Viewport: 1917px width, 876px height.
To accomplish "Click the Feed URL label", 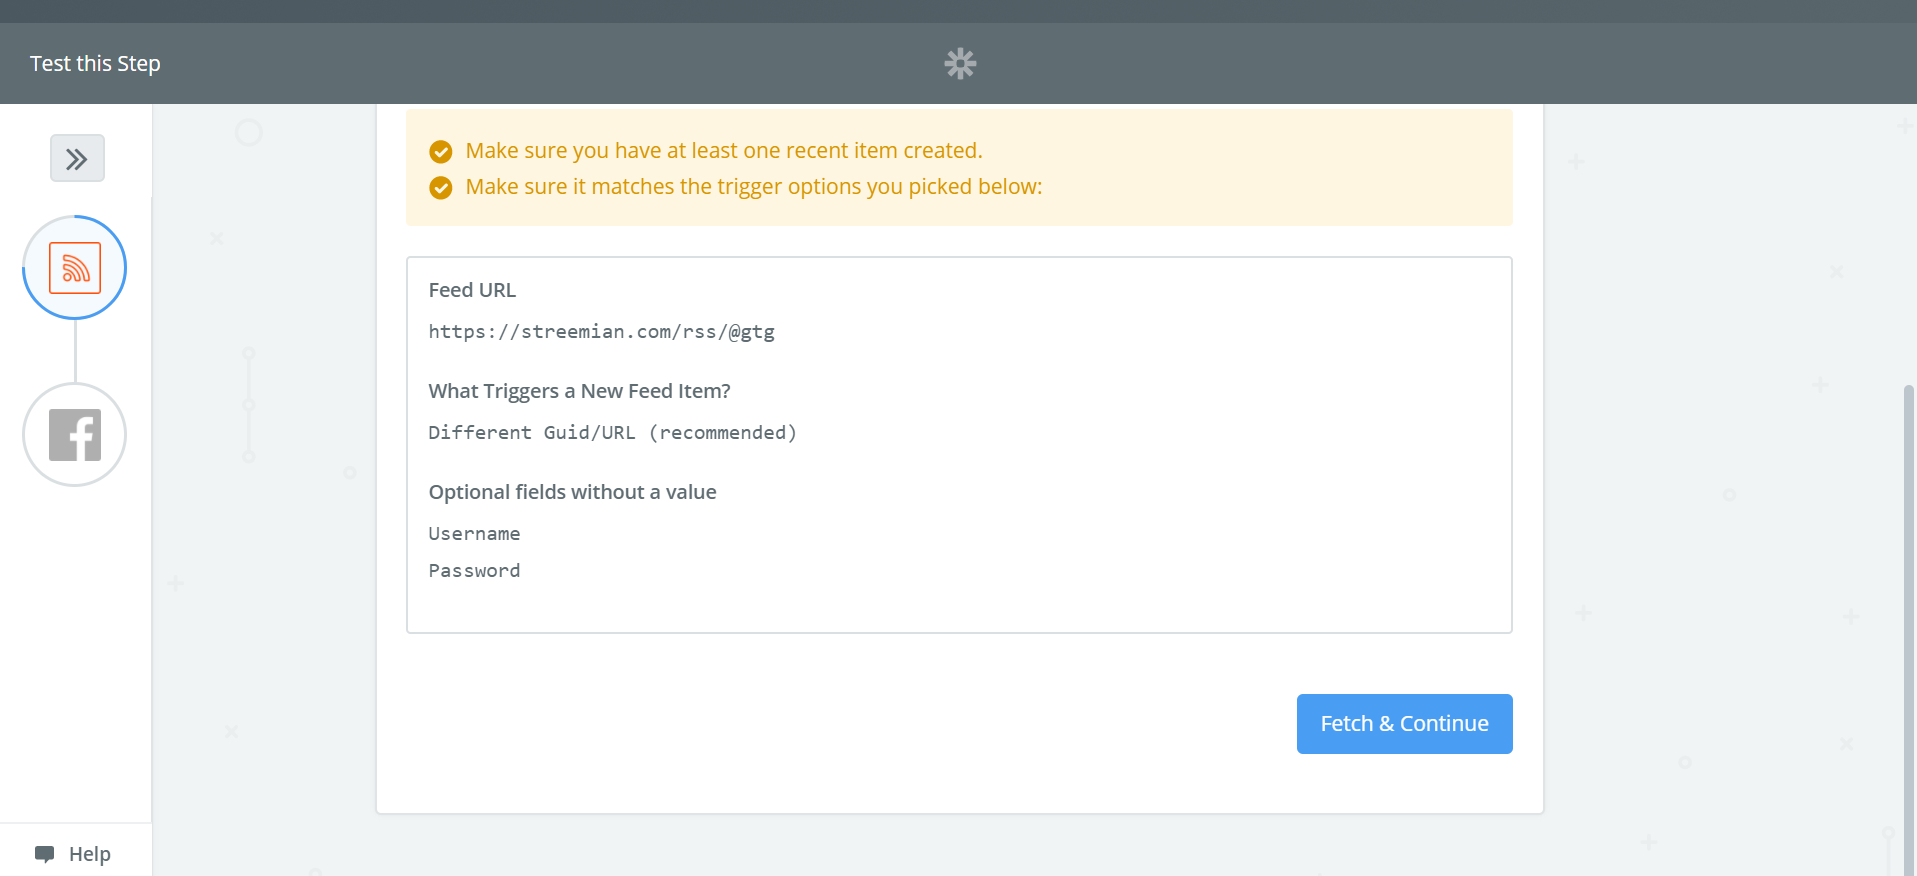I will click(x=472, y=290).
